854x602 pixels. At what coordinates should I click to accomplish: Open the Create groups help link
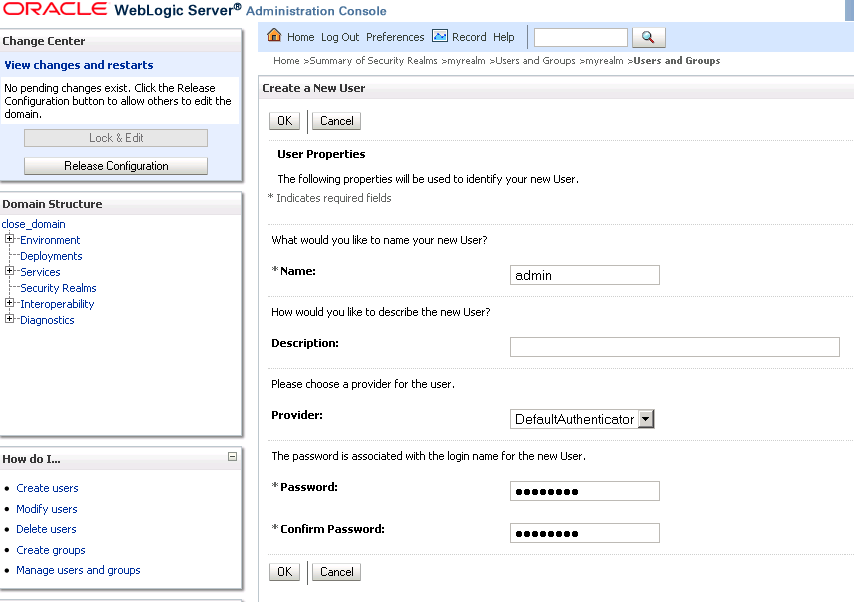[x=51, y=550]
